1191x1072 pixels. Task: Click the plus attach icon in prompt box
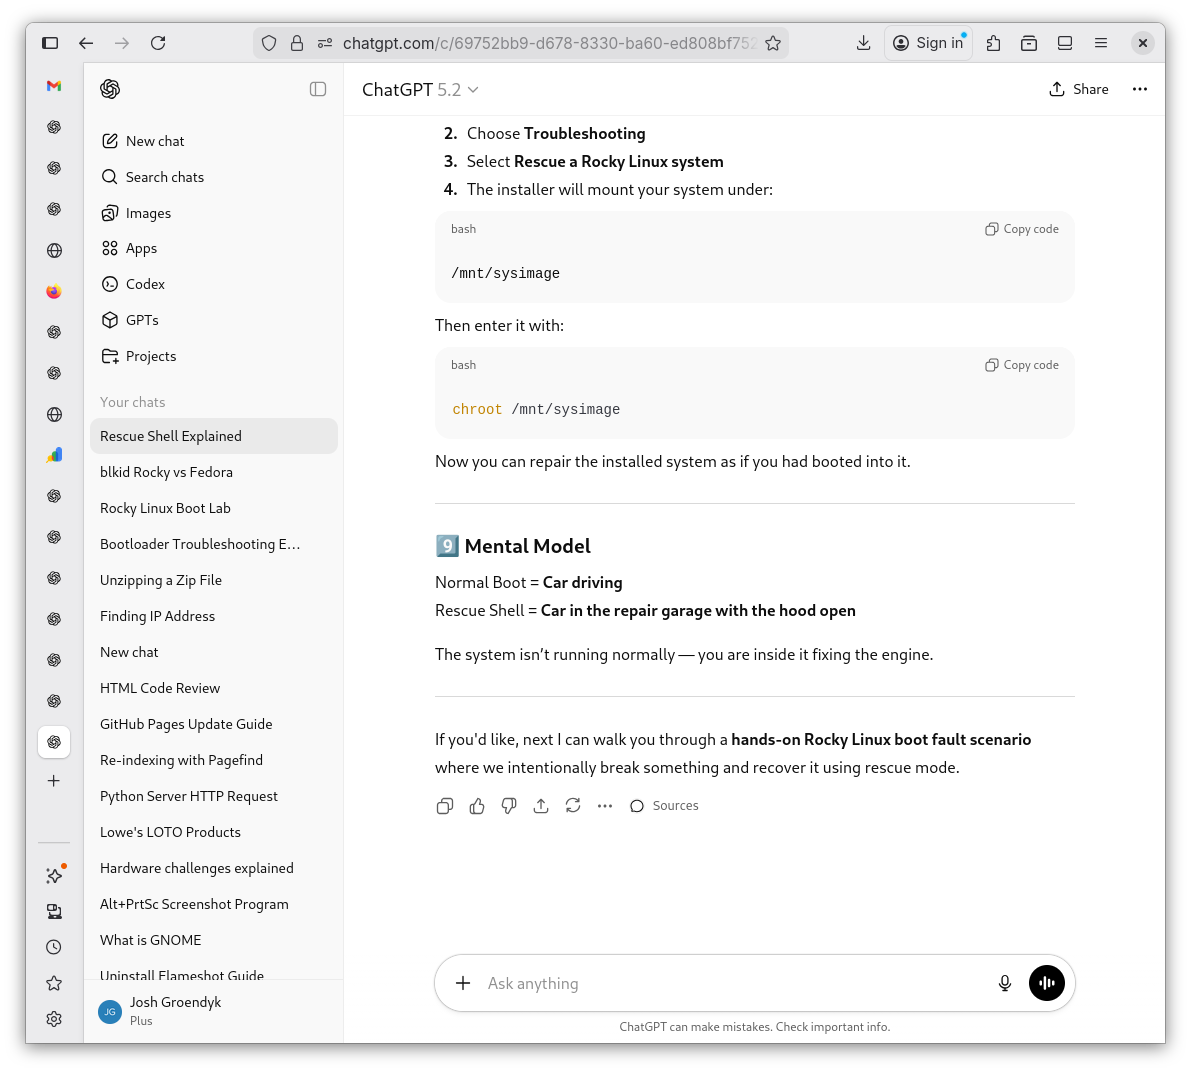click(463, 983)
